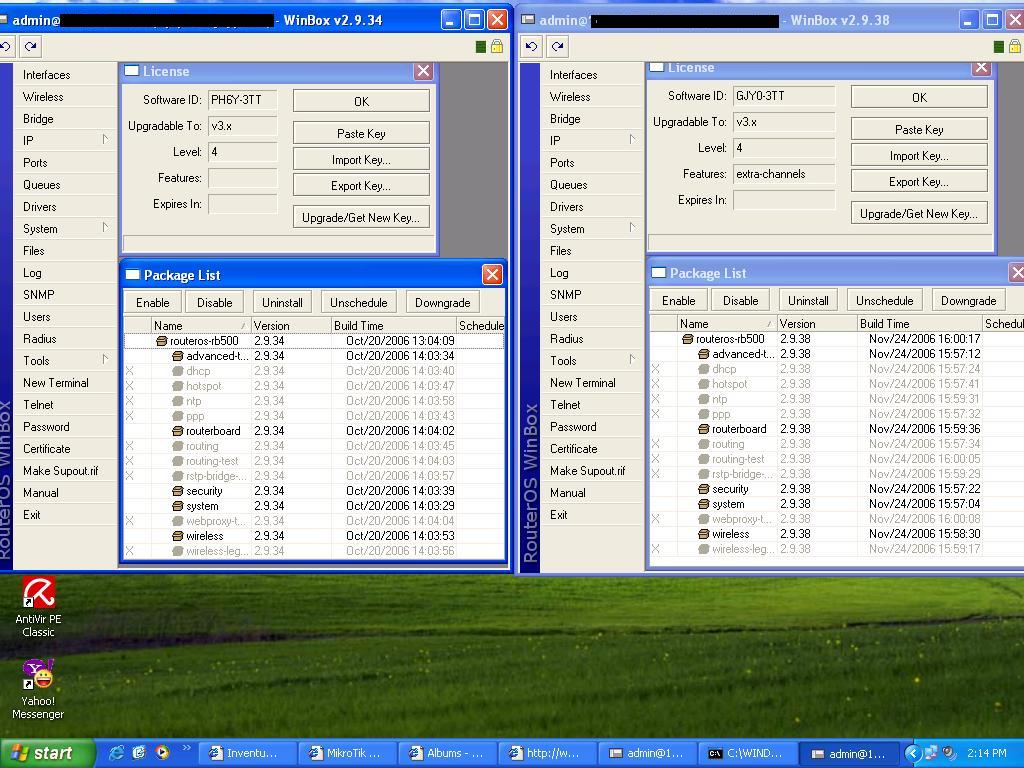Open Queues menu in right WinBox
This screenshot has height=768, width=1024.
tap(592, 185)
